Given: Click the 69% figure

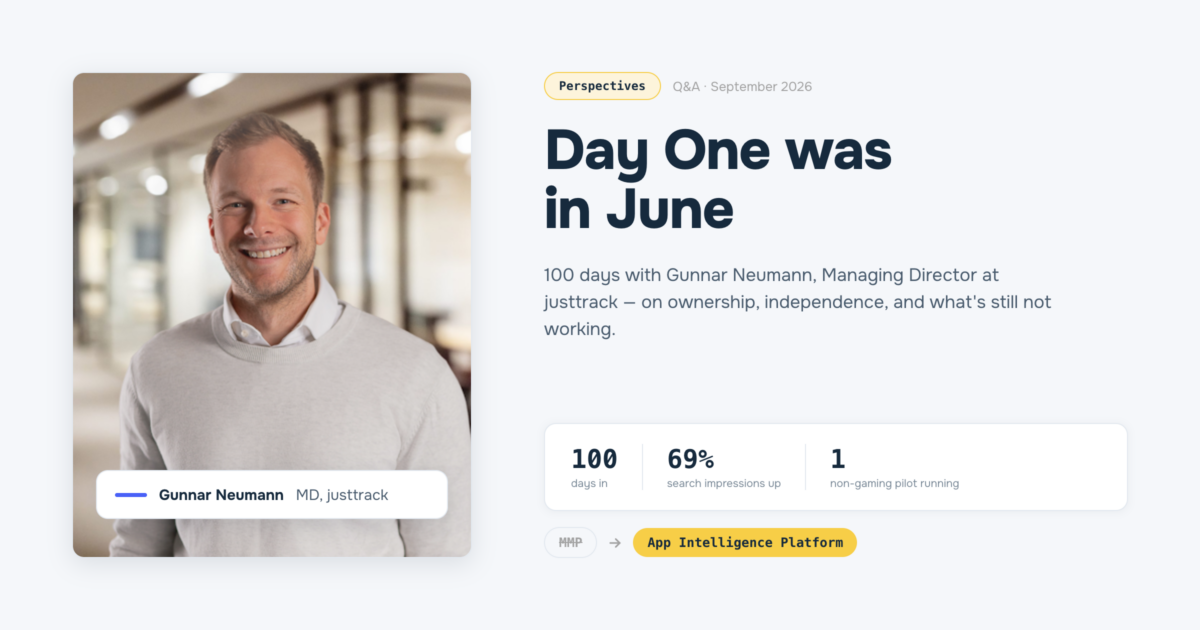Looking at the screenshot, I should tap(691, 459).
